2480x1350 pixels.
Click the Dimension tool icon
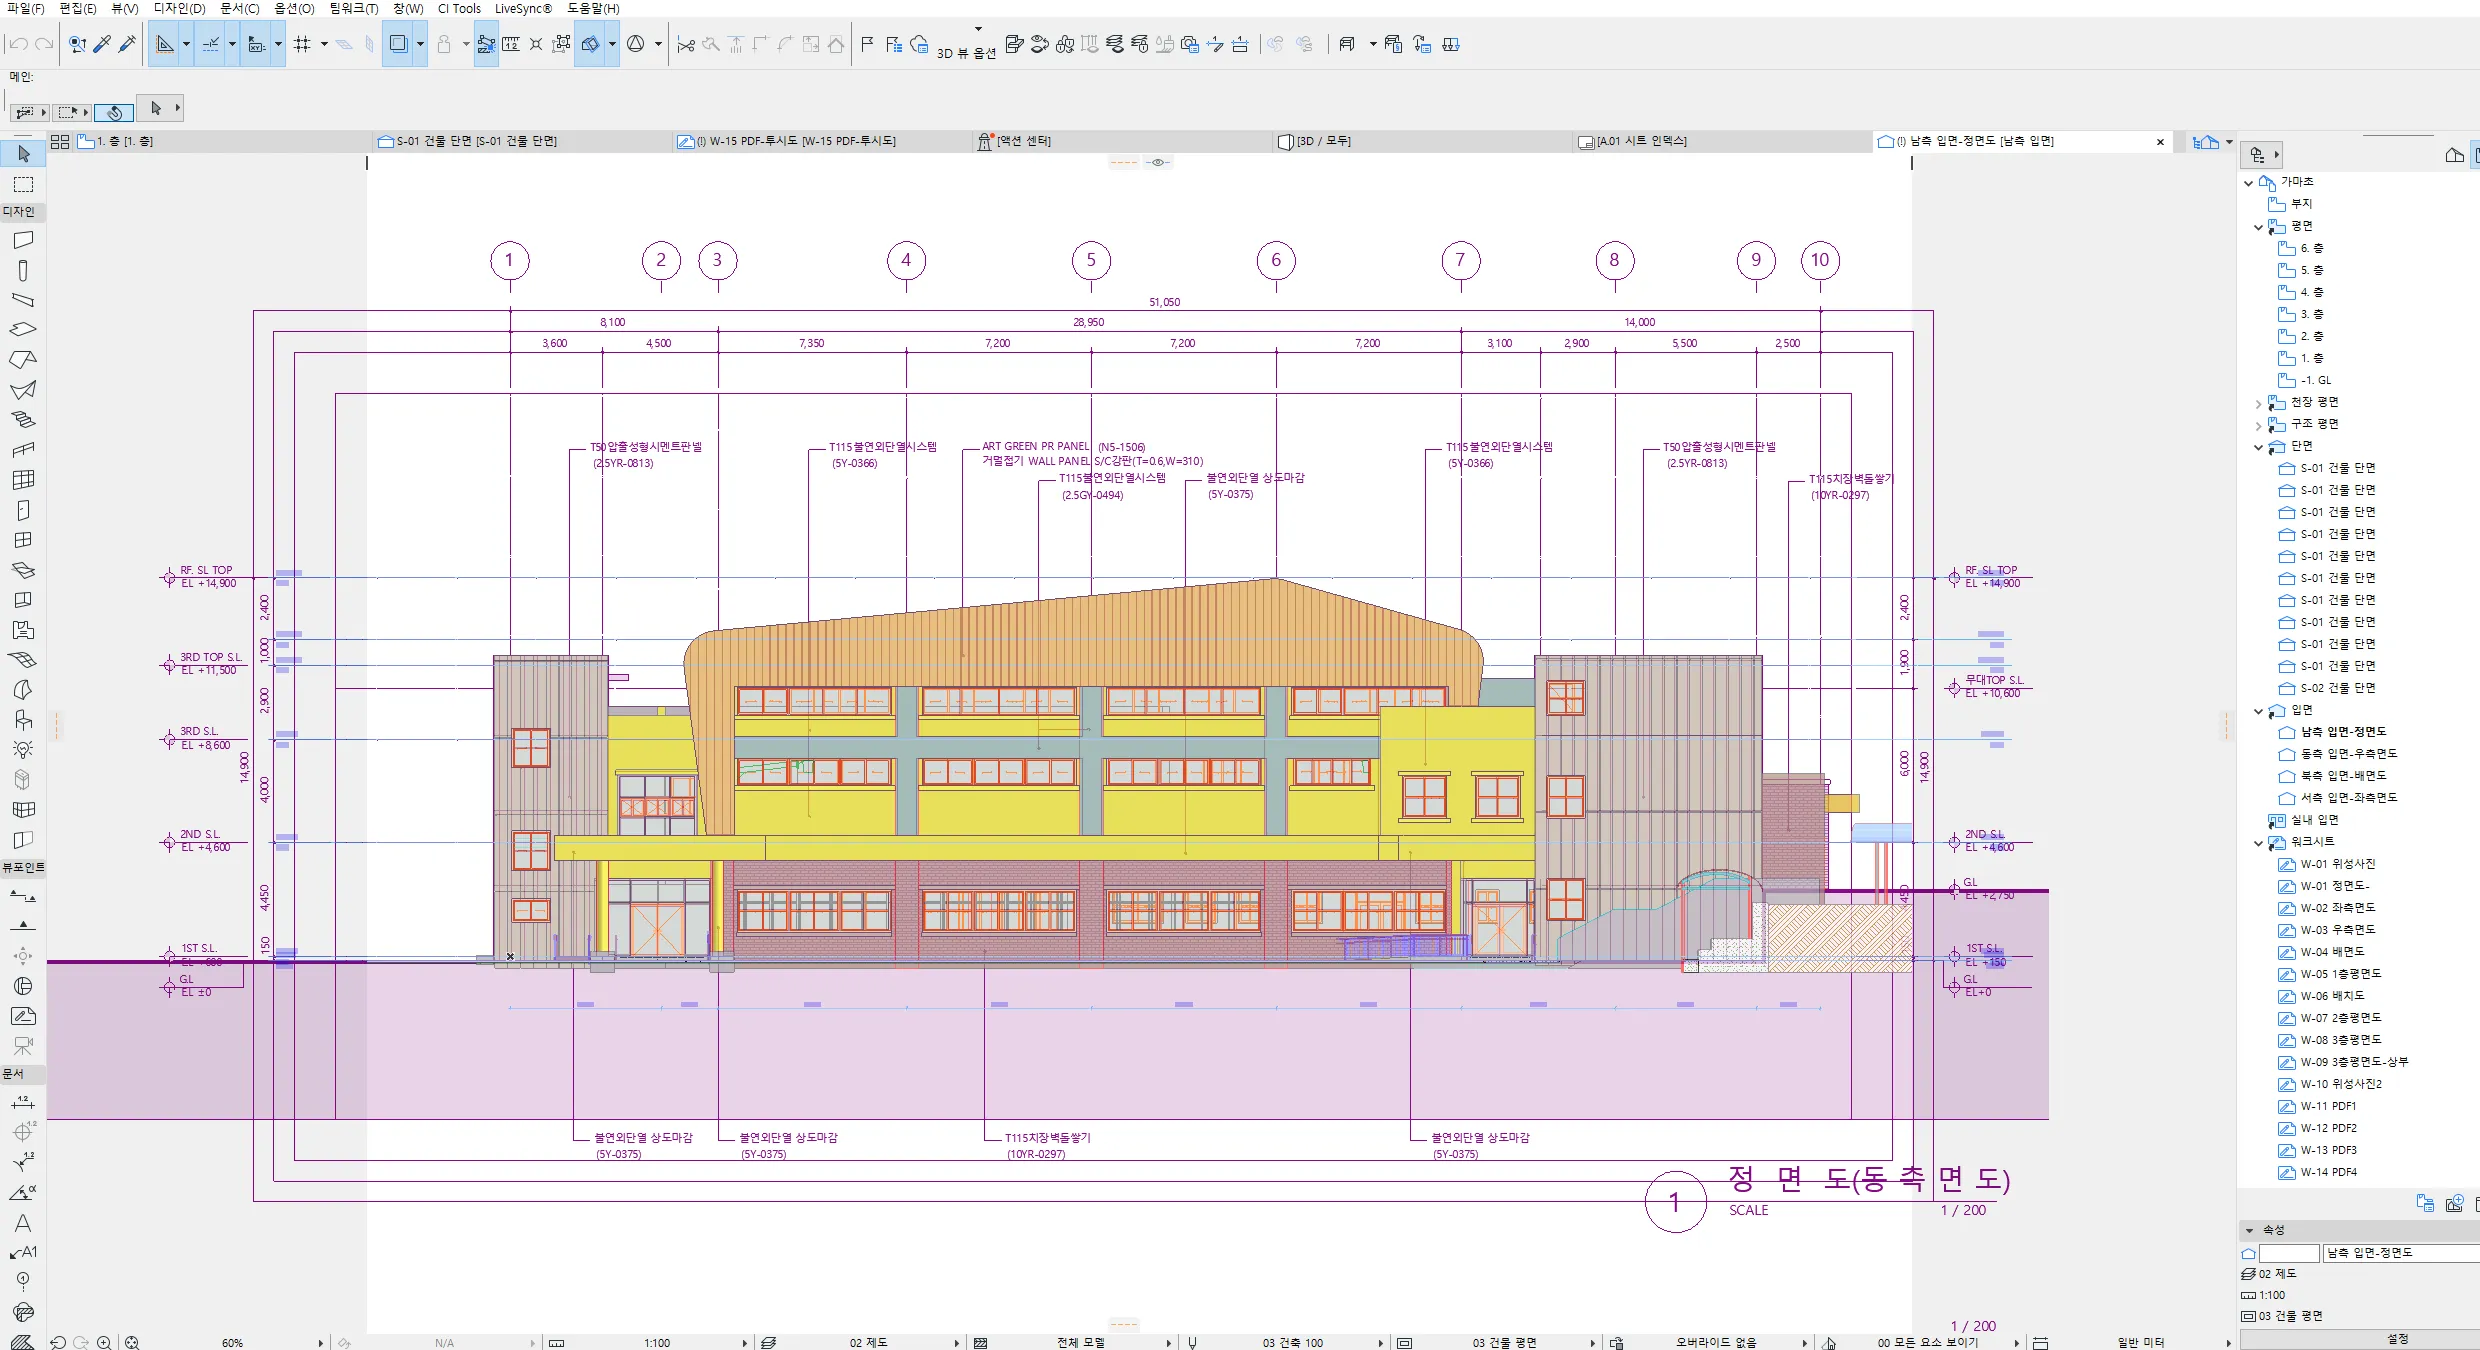coord(23,1102)
